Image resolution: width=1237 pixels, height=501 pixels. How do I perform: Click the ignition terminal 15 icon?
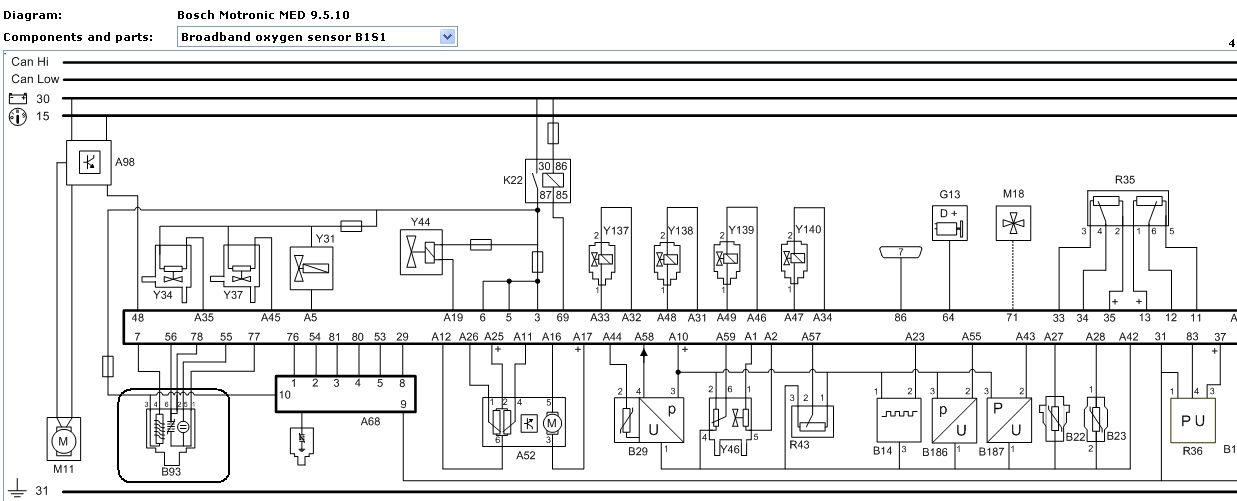point(16,117)
